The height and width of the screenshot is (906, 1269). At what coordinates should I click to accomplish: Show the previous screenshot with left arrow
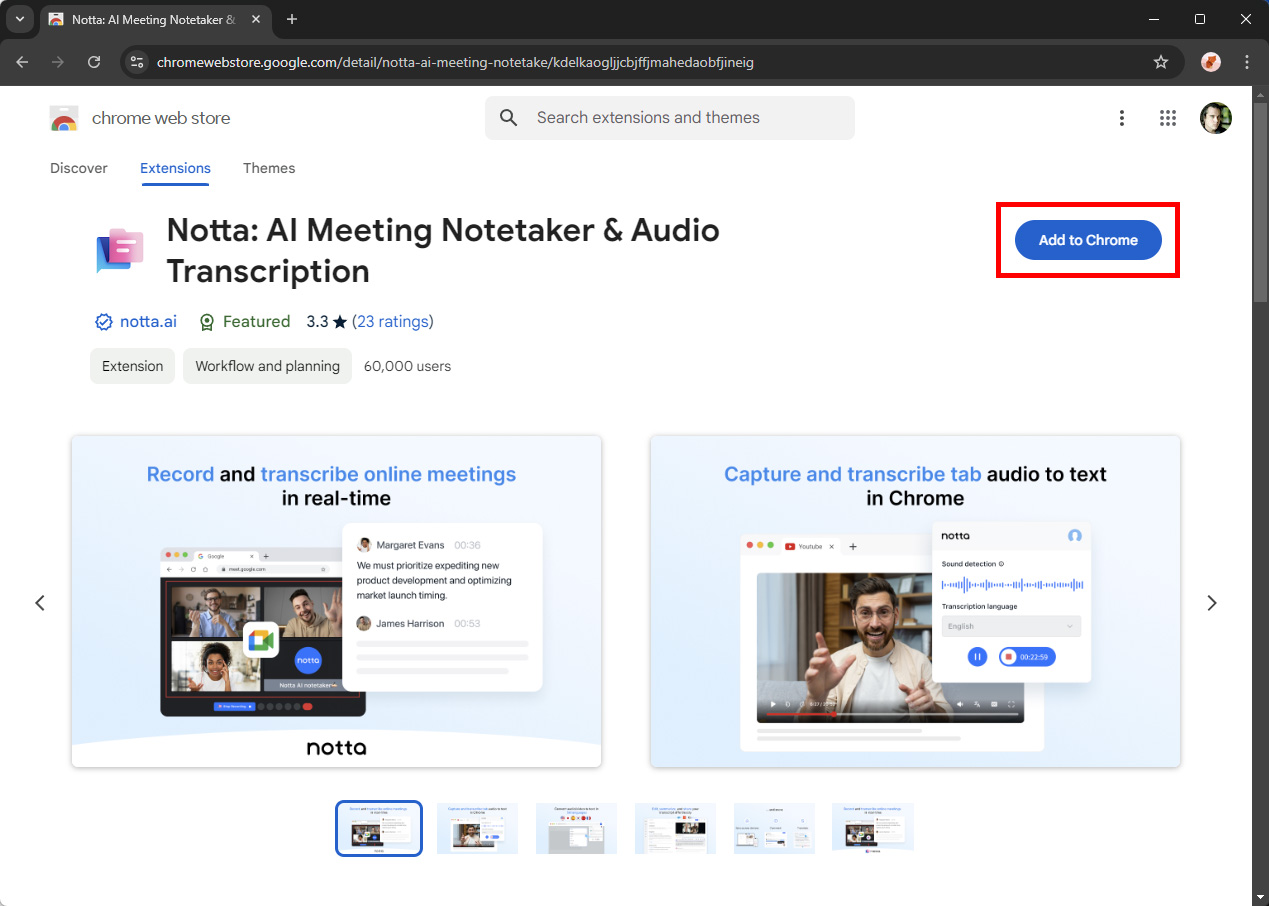[40, 603]
